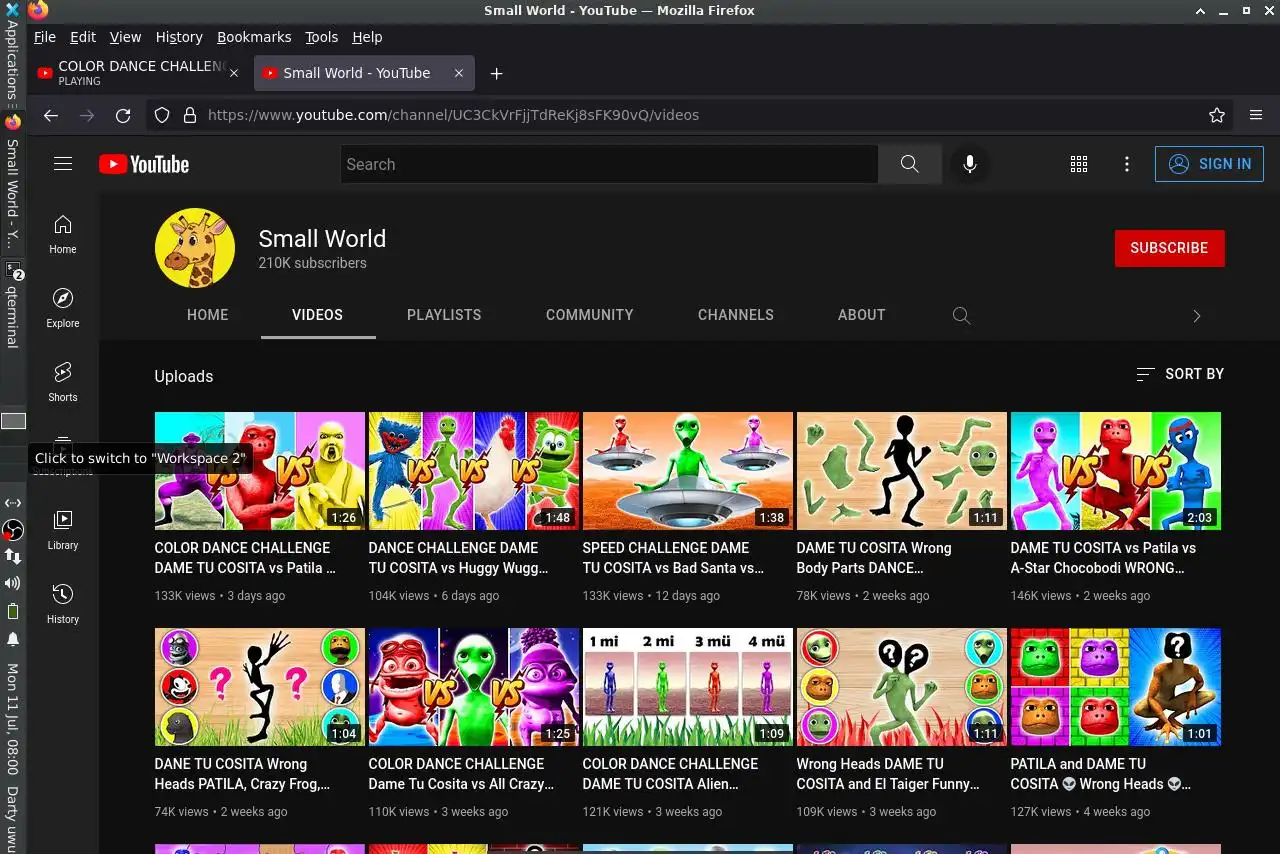Screen dimensions: 1280x854
Task: Open Firefox application hamburger menu
Action: click(x=1256, y=115)
